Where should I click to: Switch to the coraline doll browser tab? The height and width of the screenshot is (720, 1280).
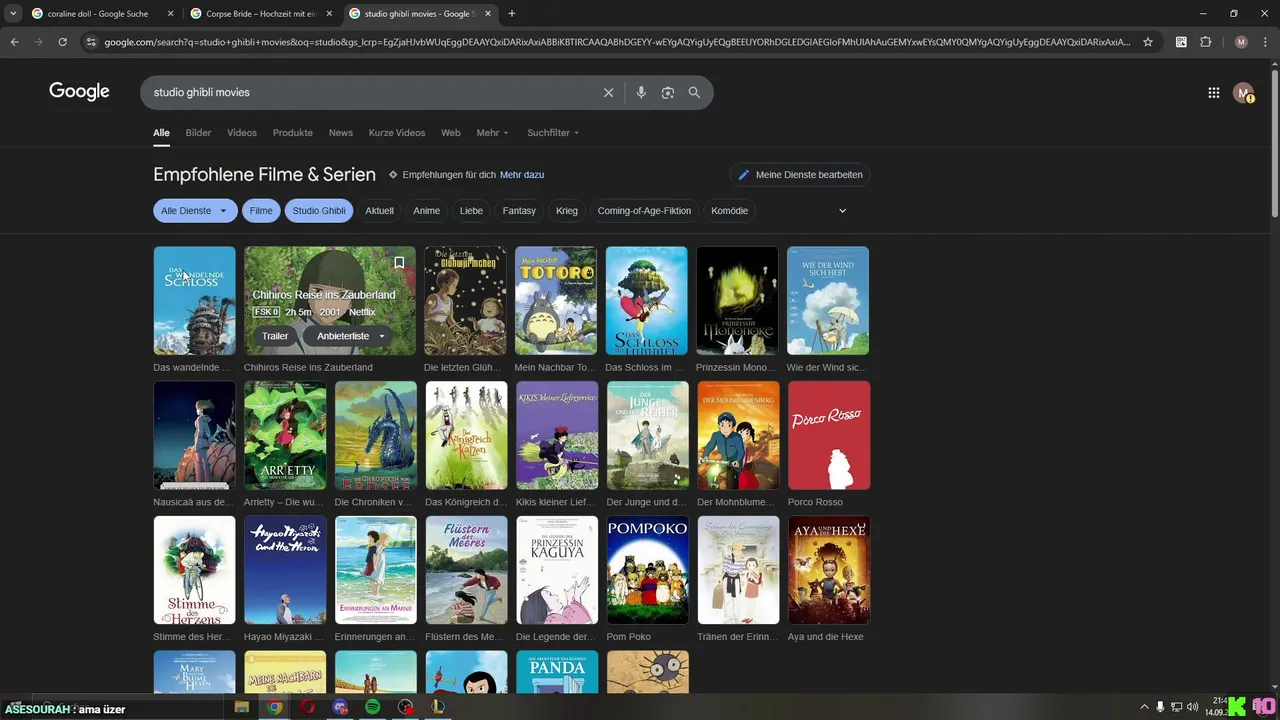click(x=102, y=14)
